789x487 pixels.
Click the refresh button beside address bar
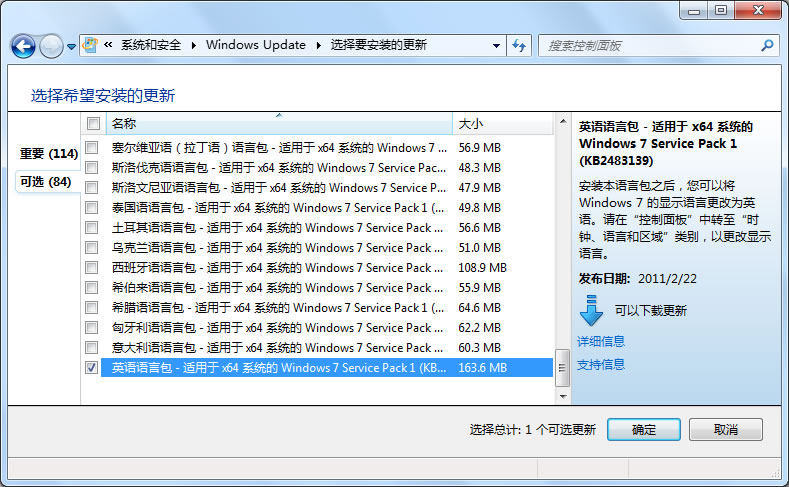(x=519, y=46)
